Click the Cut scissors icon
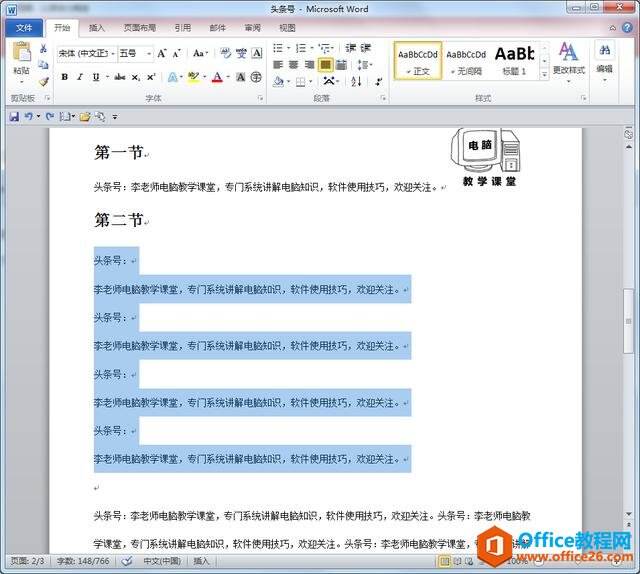The height and width of the screenshot is (574, 640). click(x=43, y=49)
